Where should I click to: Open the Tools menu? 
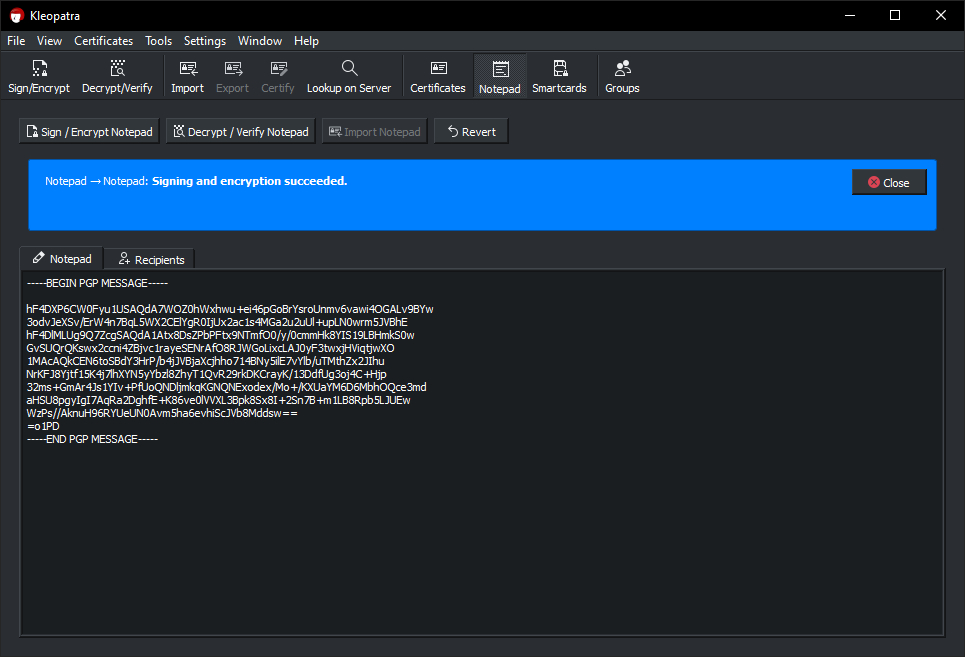[x=158, y=41]
